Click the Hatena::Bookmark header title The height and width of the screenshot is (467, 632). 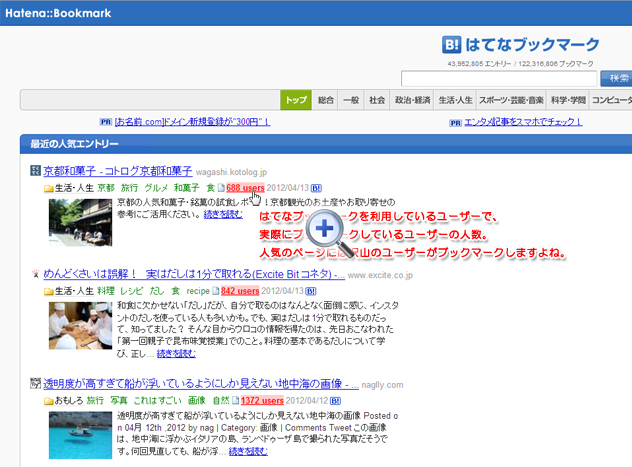pyautogui.click(x=58, y=13)
